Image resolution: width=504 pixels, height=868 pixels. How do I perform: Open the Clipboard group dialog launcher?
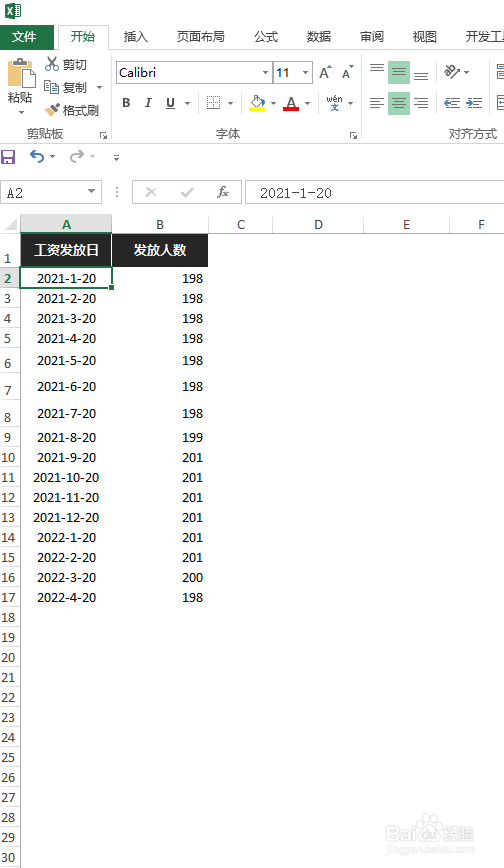[103, 135]
